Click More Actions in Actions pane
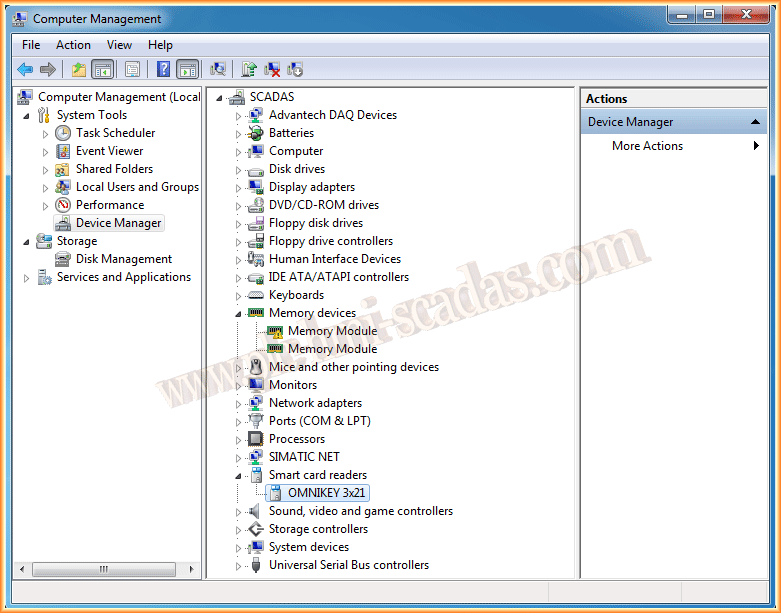 [648, 146]
